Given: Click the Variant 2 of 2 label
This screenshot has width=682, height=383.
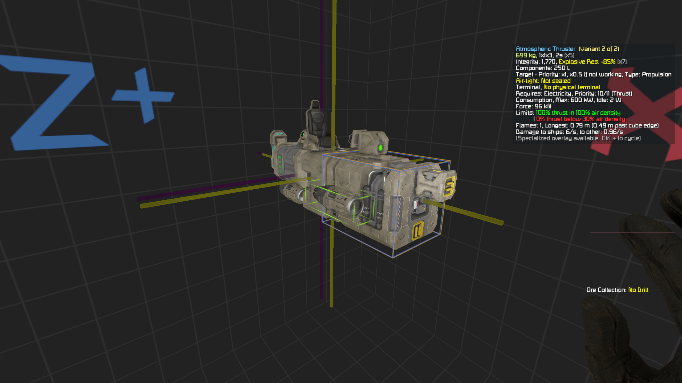Looking at the screenshot, I should pyautogui.click(x=599, y=49).
